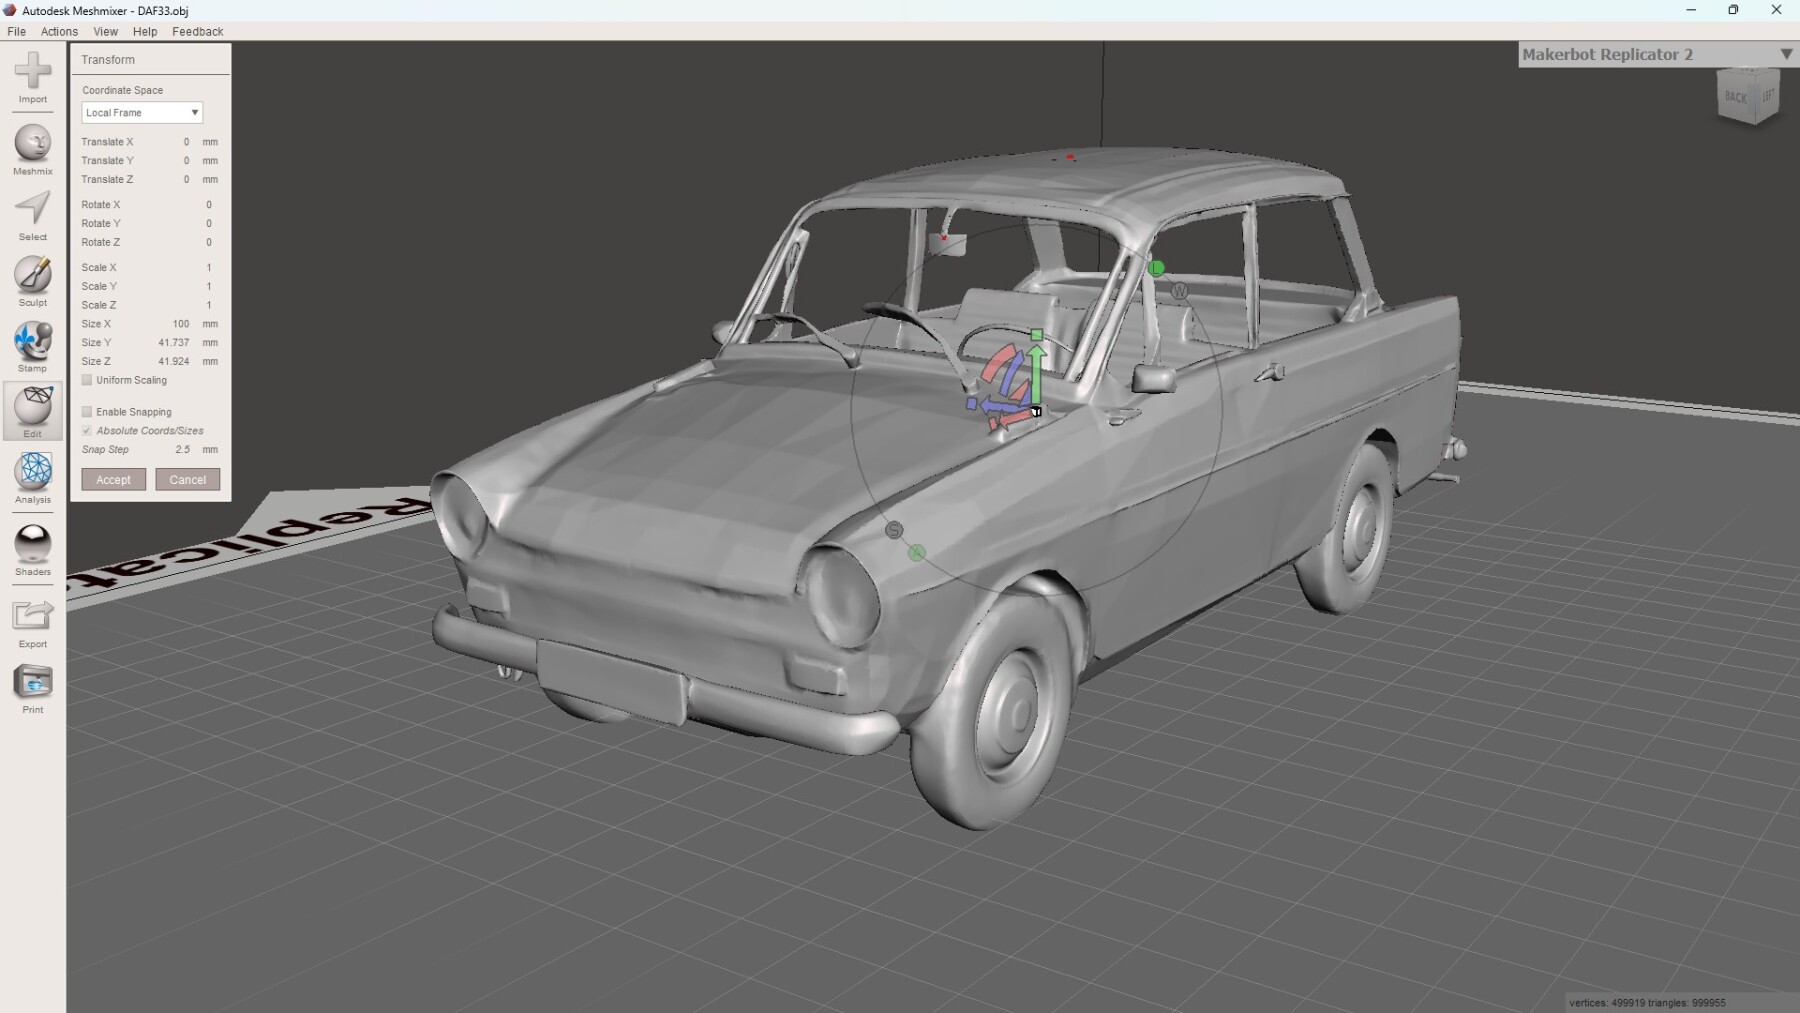Image resolution: width=1800 pixels, height=1013 pixels.
Task: Click the Export icon
Action: [33, 616]
